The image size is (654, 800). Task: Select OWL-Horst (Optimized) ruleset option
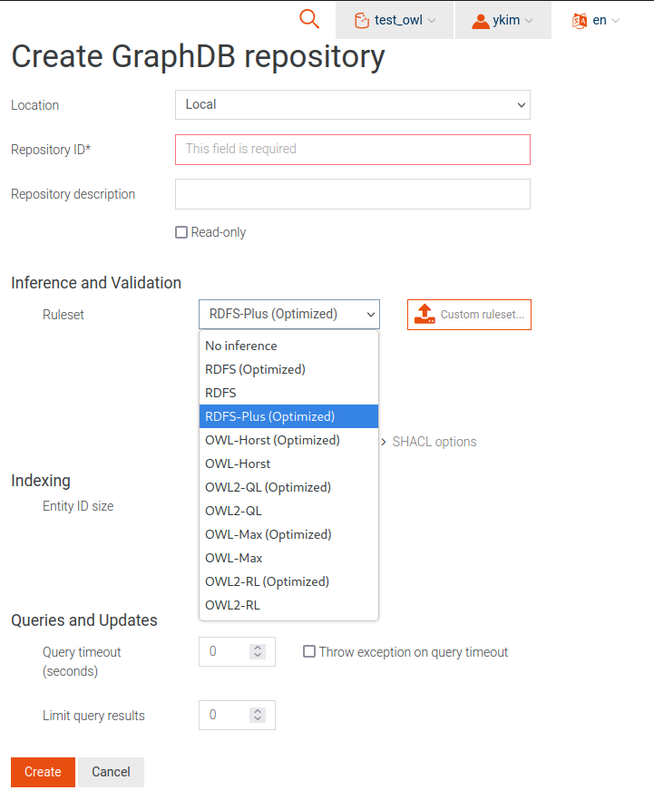pos(272,440)
